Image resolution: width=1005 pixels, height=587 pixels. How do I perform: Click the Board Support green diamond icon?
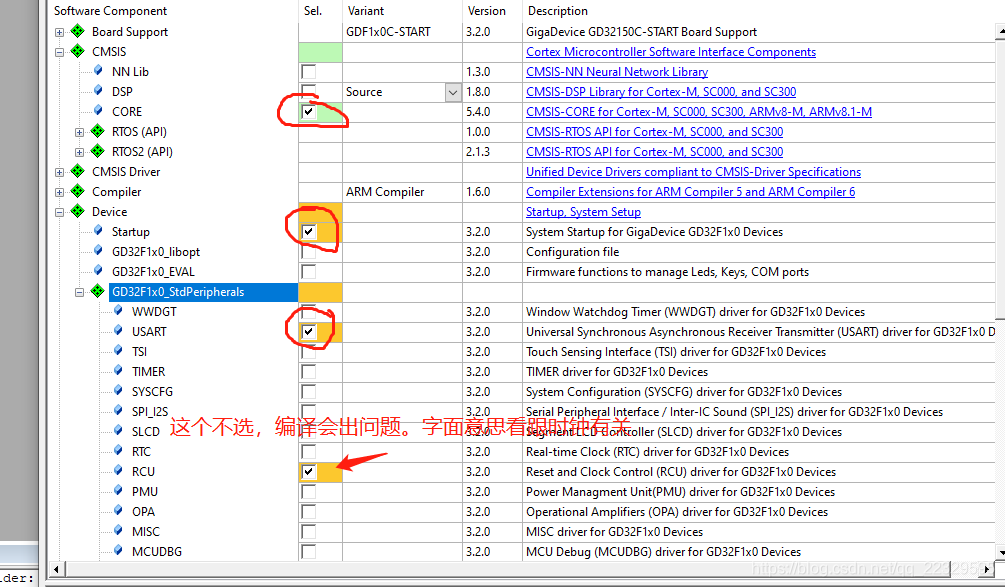point(78,31)
